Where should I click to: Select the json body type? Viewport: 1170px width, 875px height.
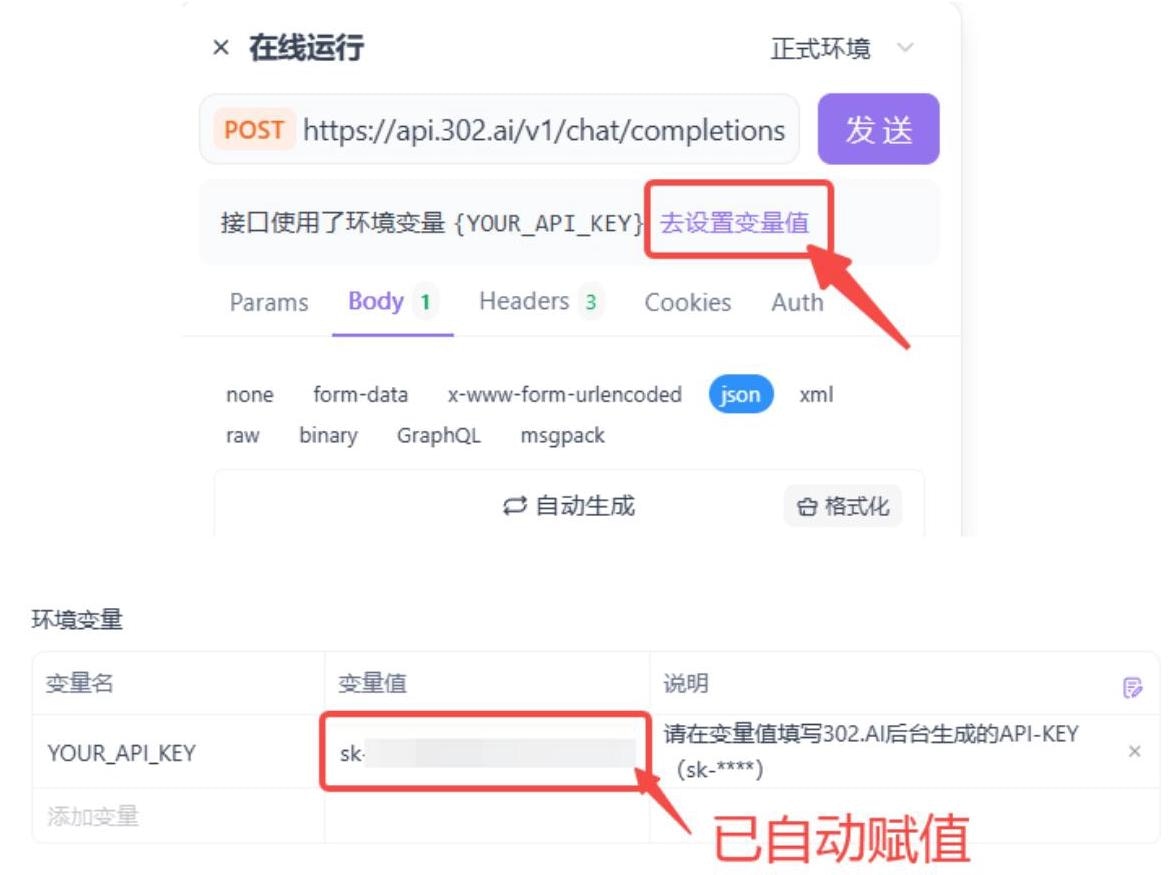click(x=740, y=394)
